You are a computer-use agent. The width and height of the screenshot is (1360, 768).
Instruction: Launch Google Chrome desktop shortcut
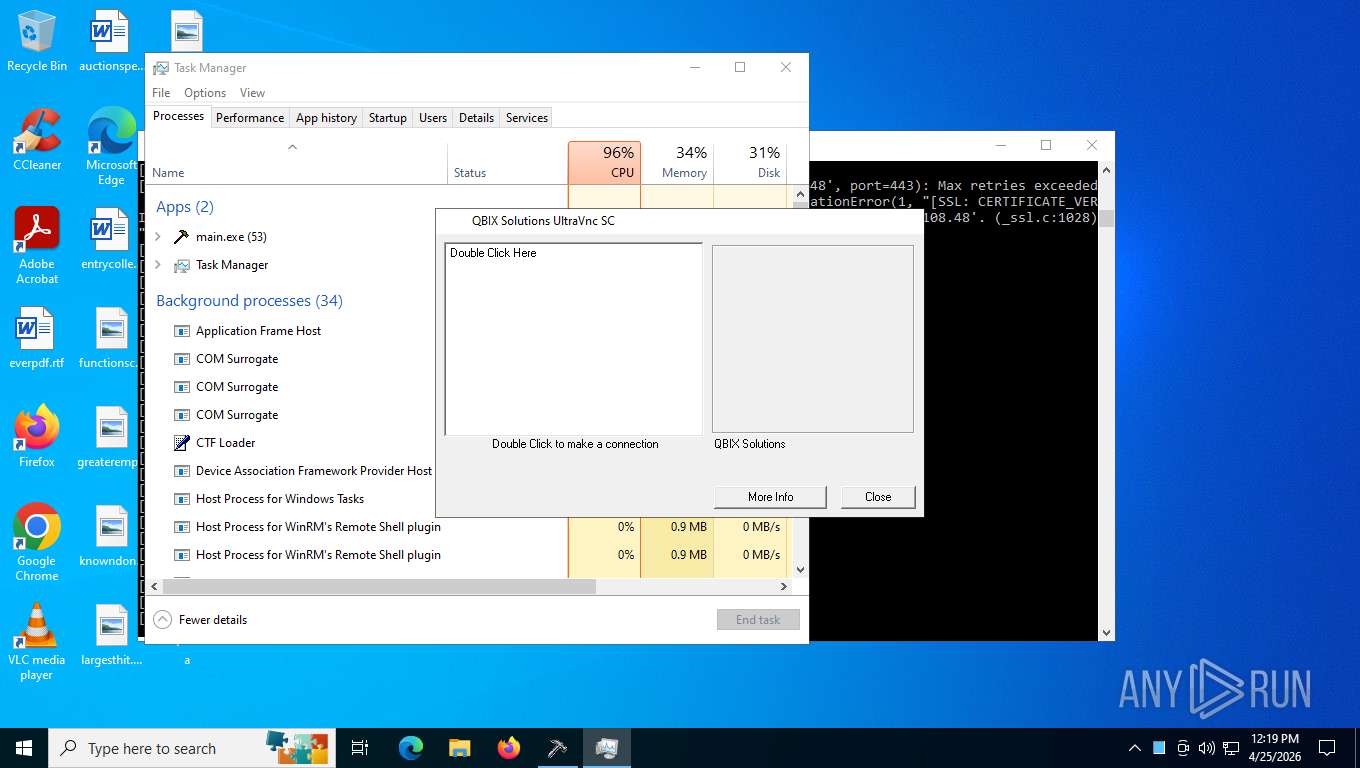(37, 542)
